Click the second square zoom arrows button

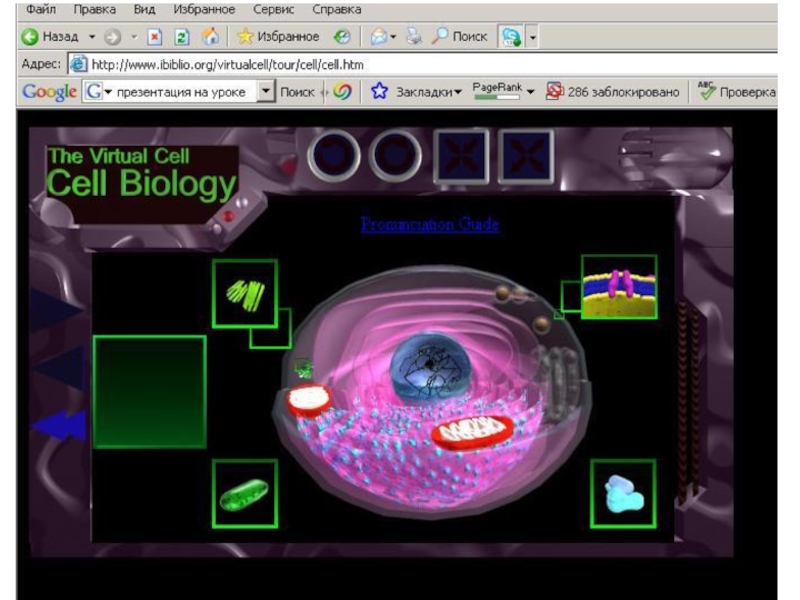click(x=526, y=156)
